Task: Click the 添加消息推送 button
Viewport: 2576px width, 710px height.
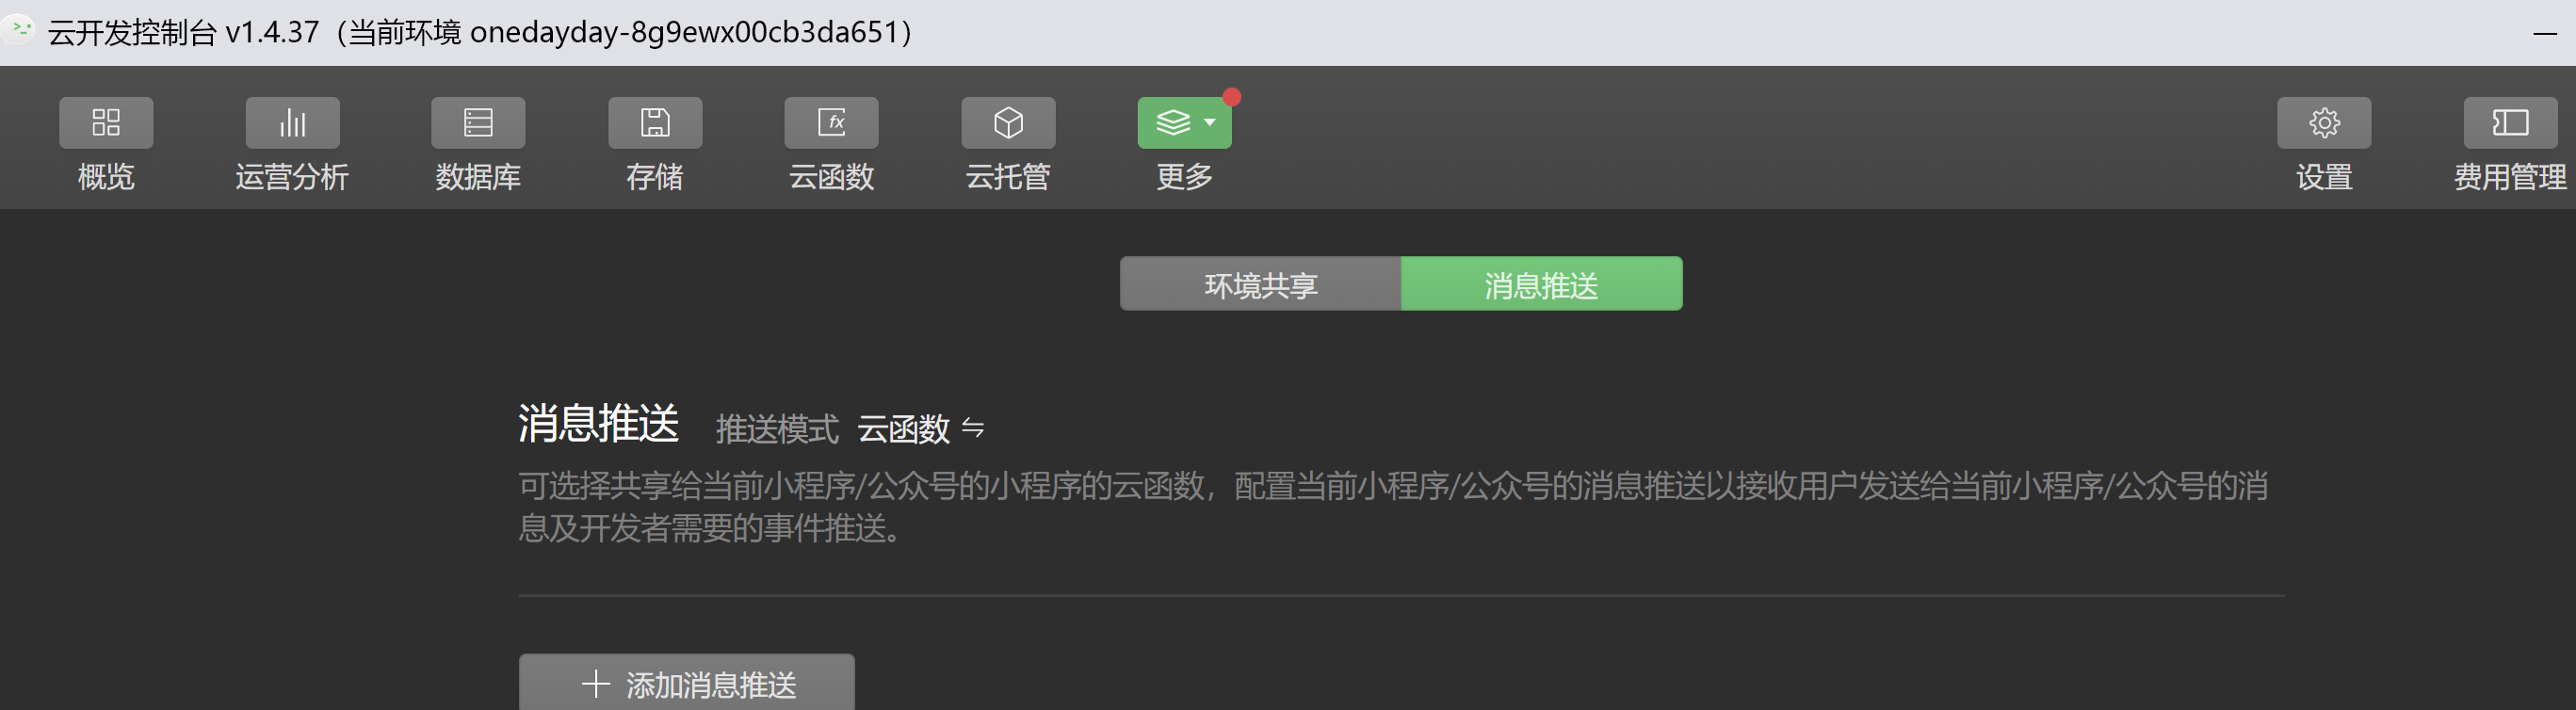Action: point(686,683)
